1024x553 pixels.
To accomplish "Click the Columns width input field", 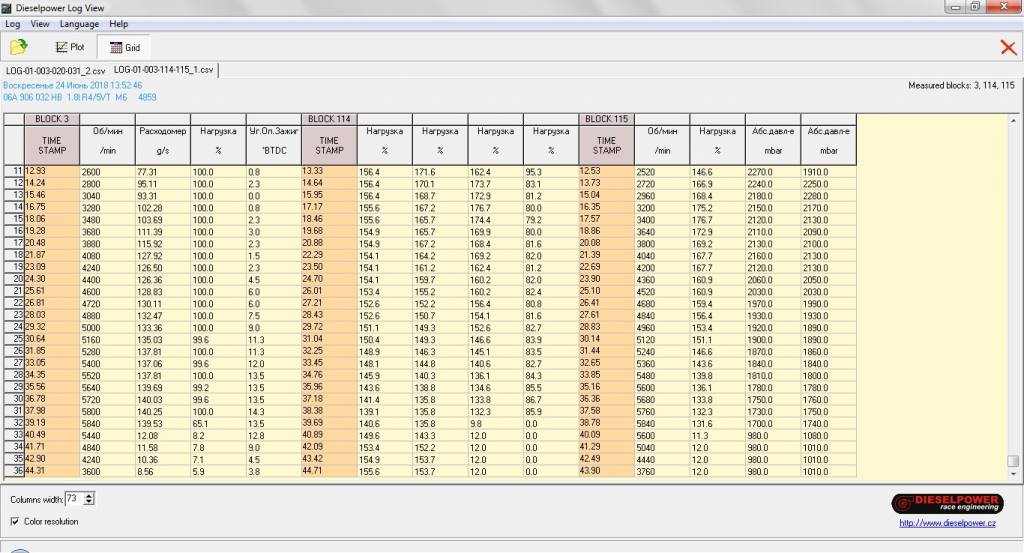I will tap(74, 498).
